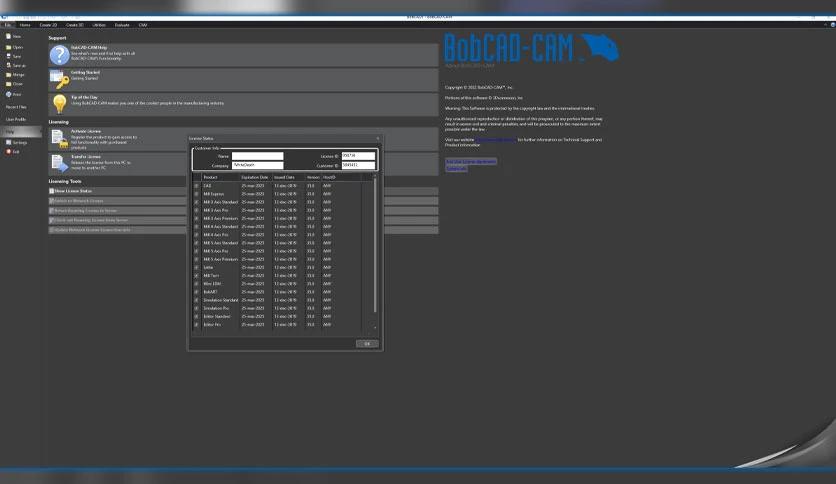Image resolution: width=836 pixels, height=484 pixels.
Task: Select the Mill 3 Axis Premium row text
Action: point(221,219)
